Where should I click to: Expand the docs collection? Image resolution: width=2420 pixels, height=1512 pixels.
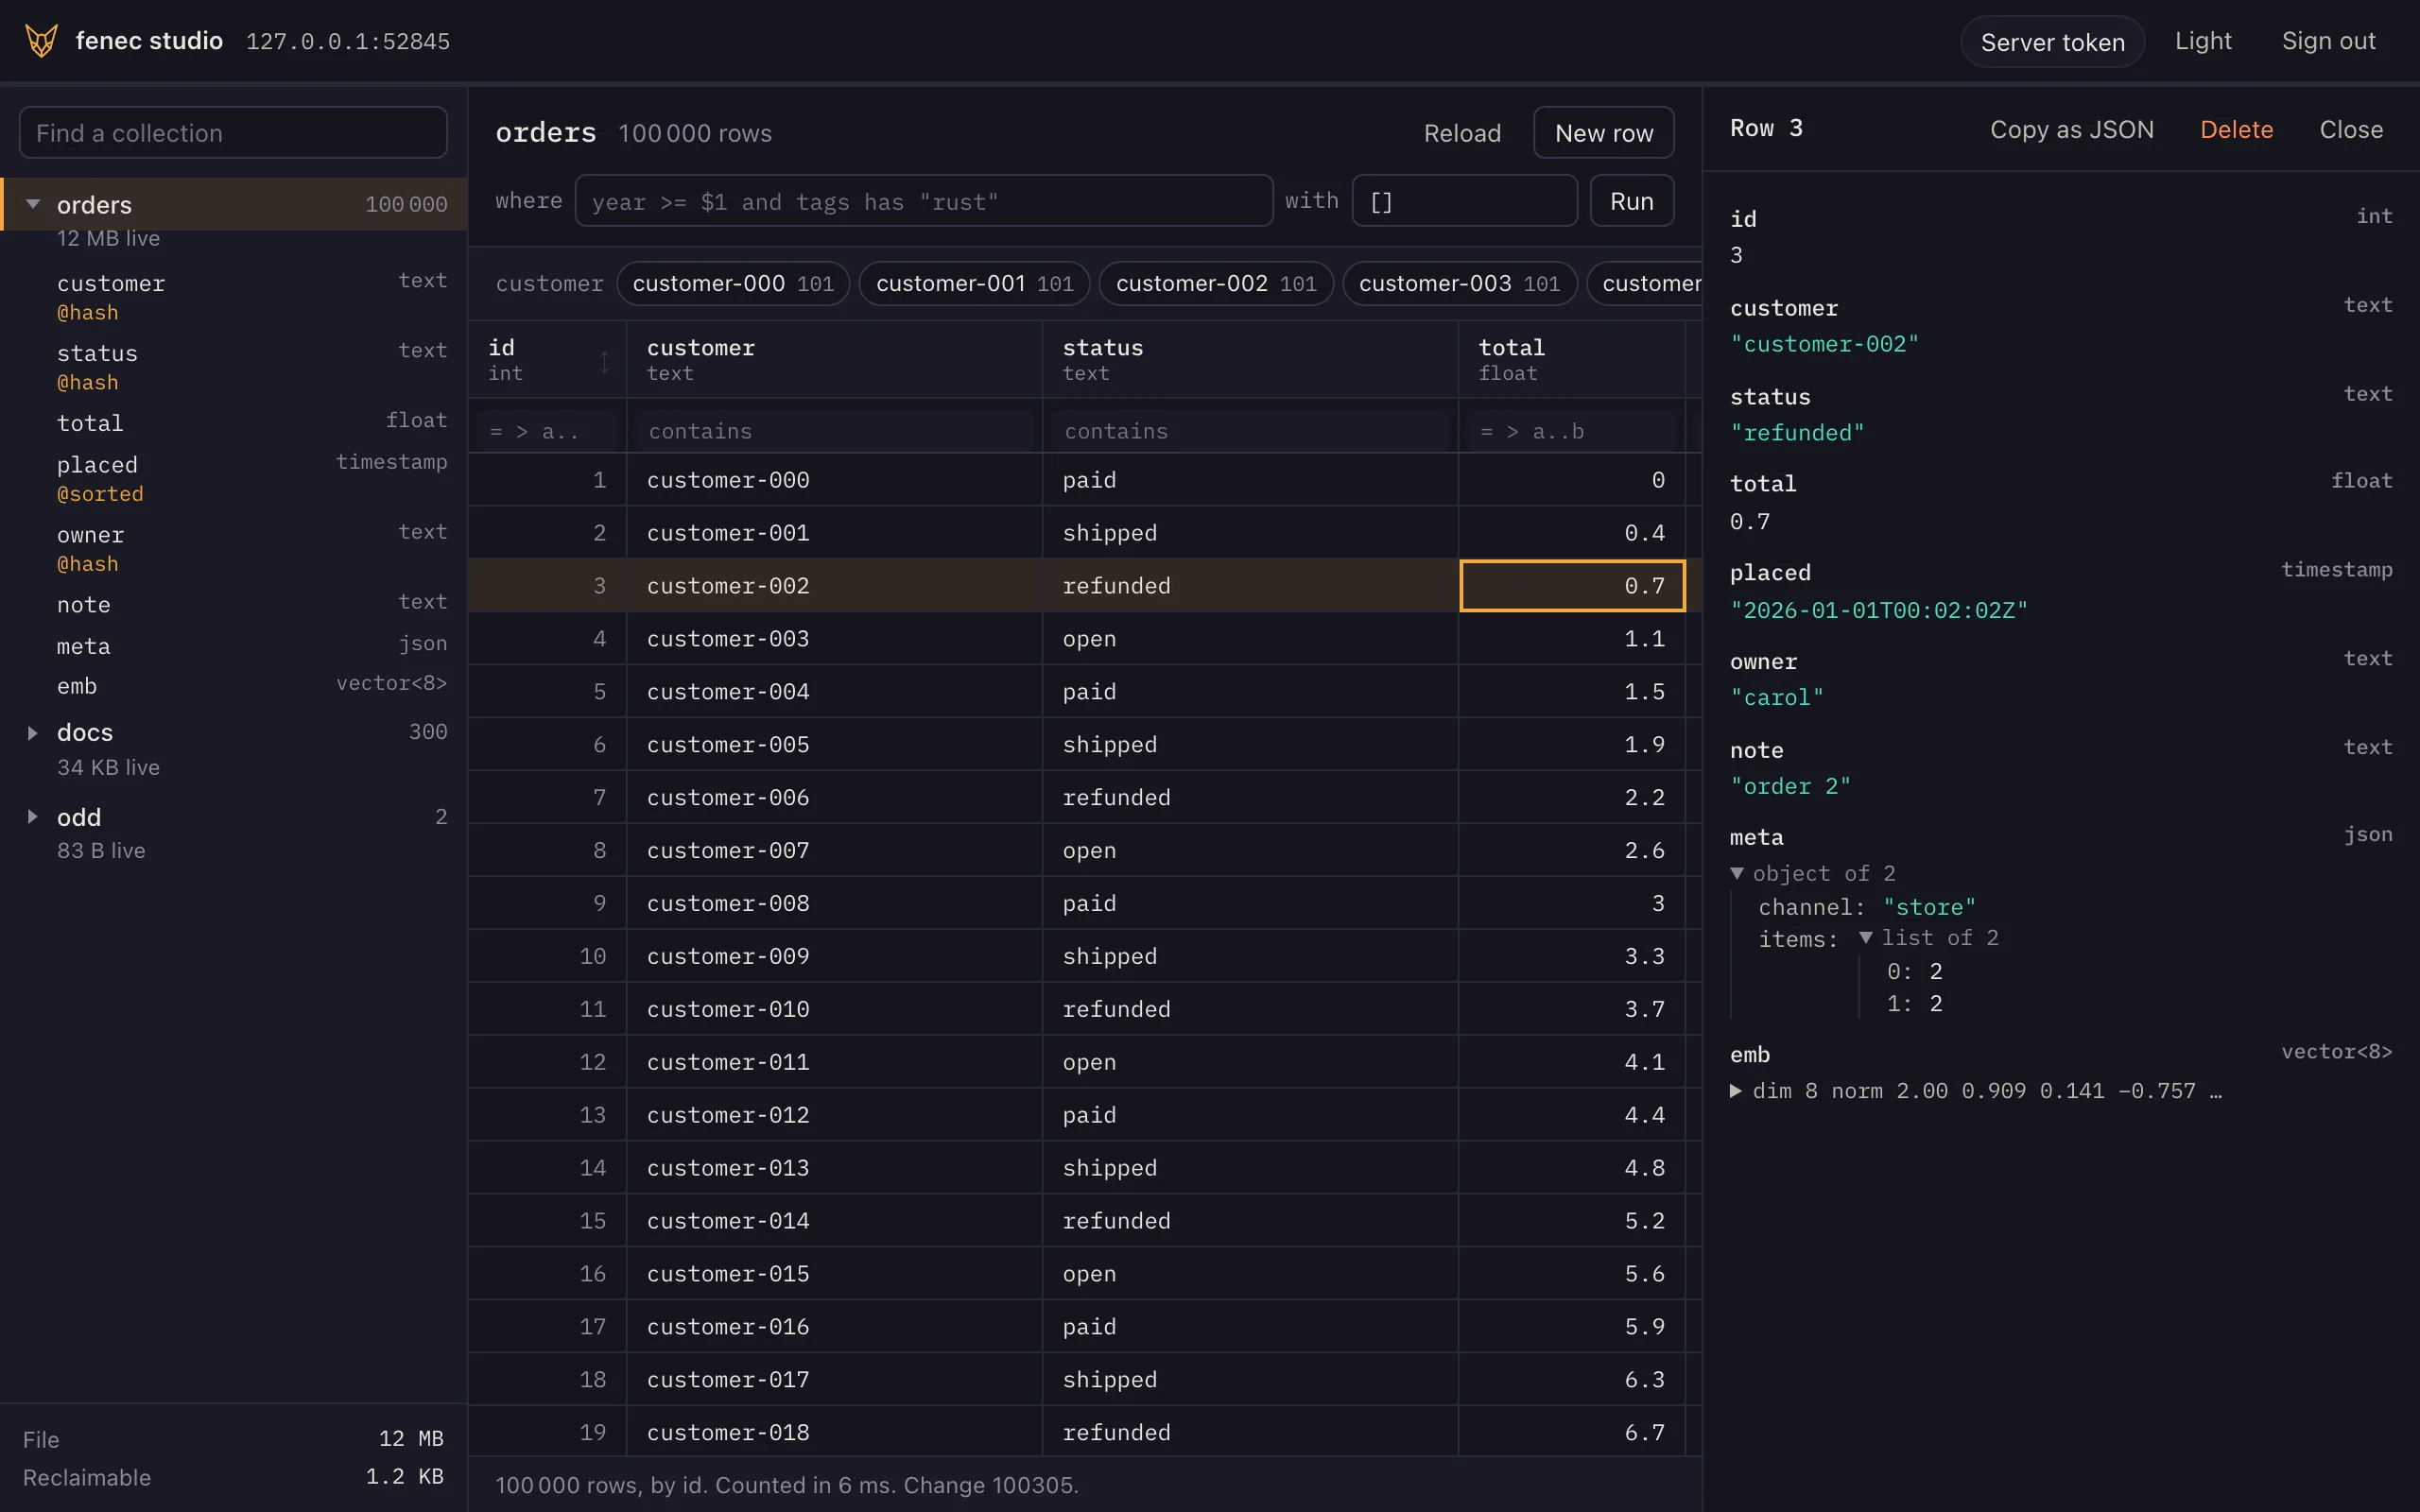point(33,733)
